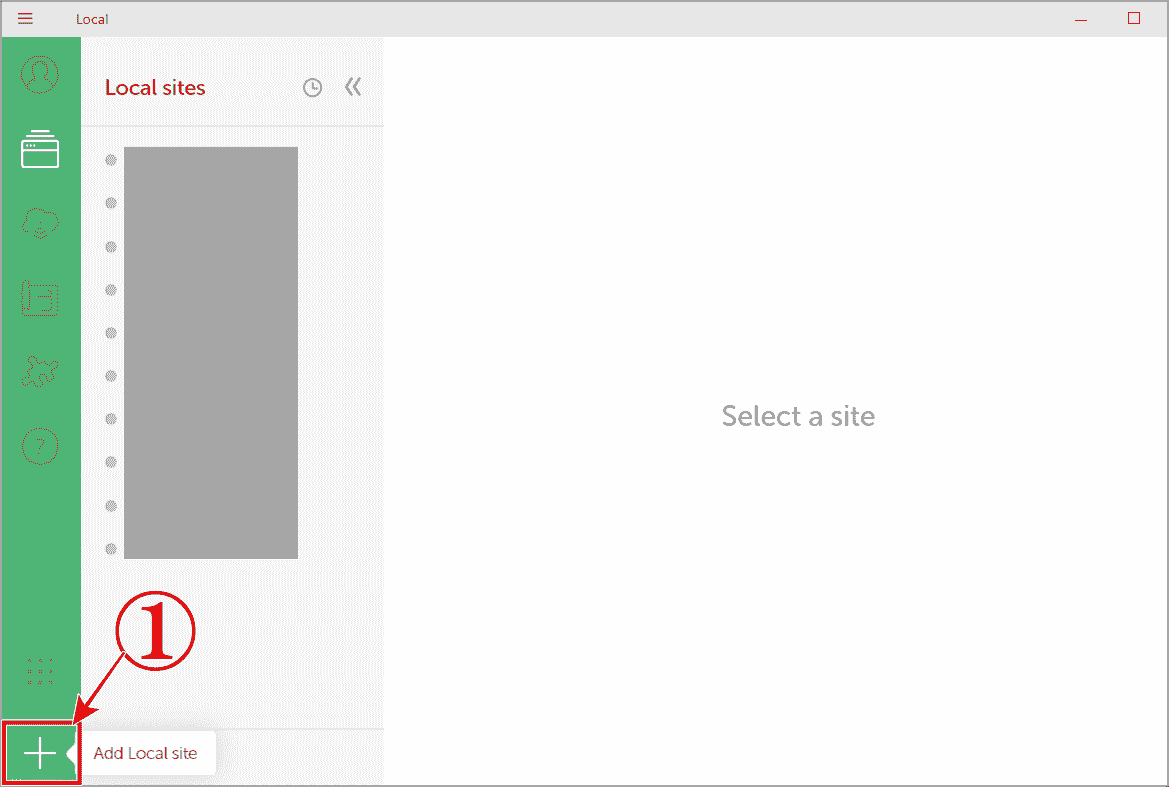
Task: Click the plus Add Local site button
Action: click(x=40, y=753)
